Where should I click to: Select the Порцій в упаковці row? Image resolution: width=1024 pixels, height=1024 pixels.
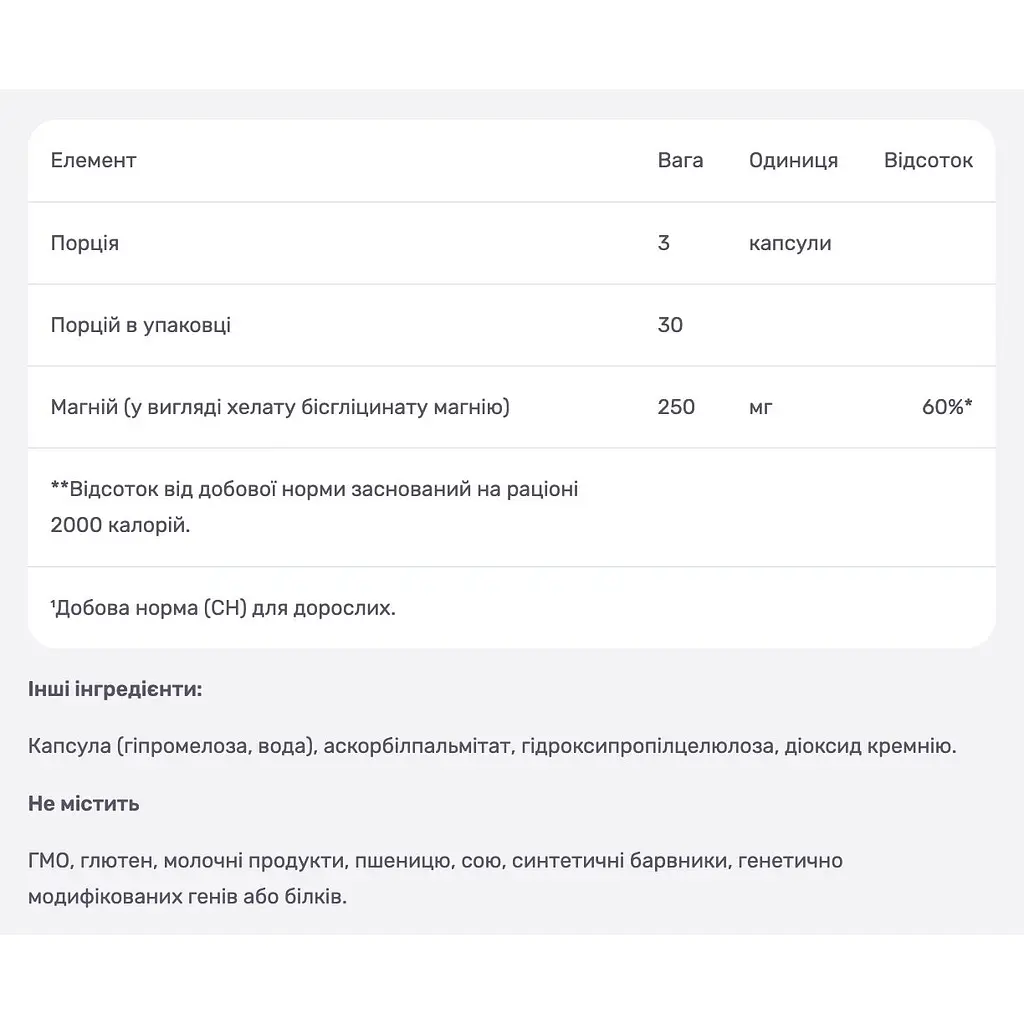(x=511, y=325)
